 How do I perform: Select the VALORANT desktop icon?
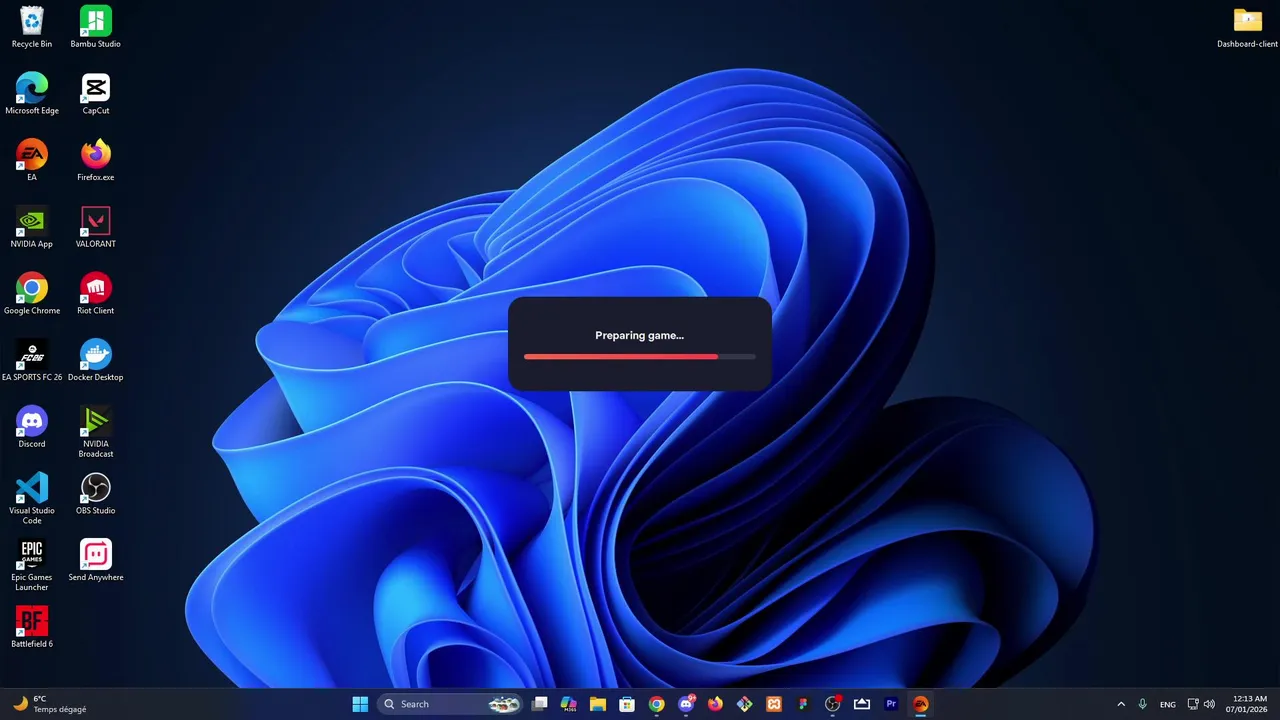click(x=96, y=227)
